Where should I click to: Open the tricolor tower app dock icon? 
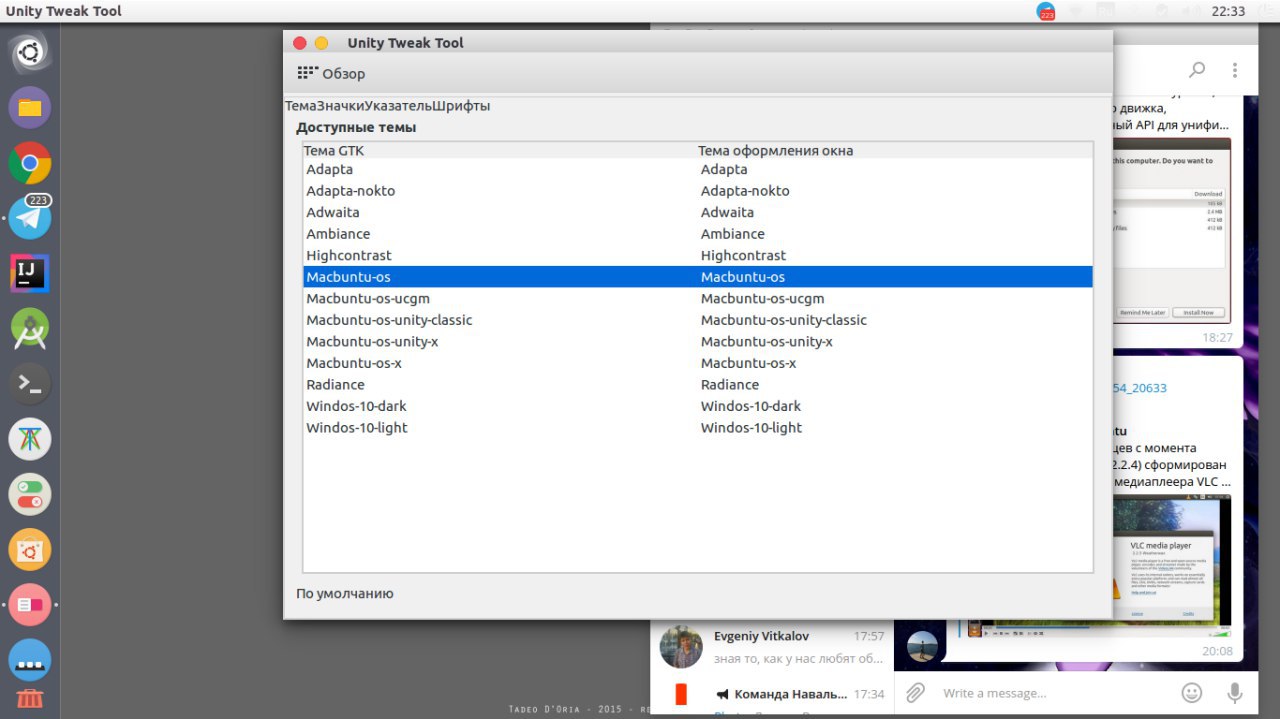point(30,438)
